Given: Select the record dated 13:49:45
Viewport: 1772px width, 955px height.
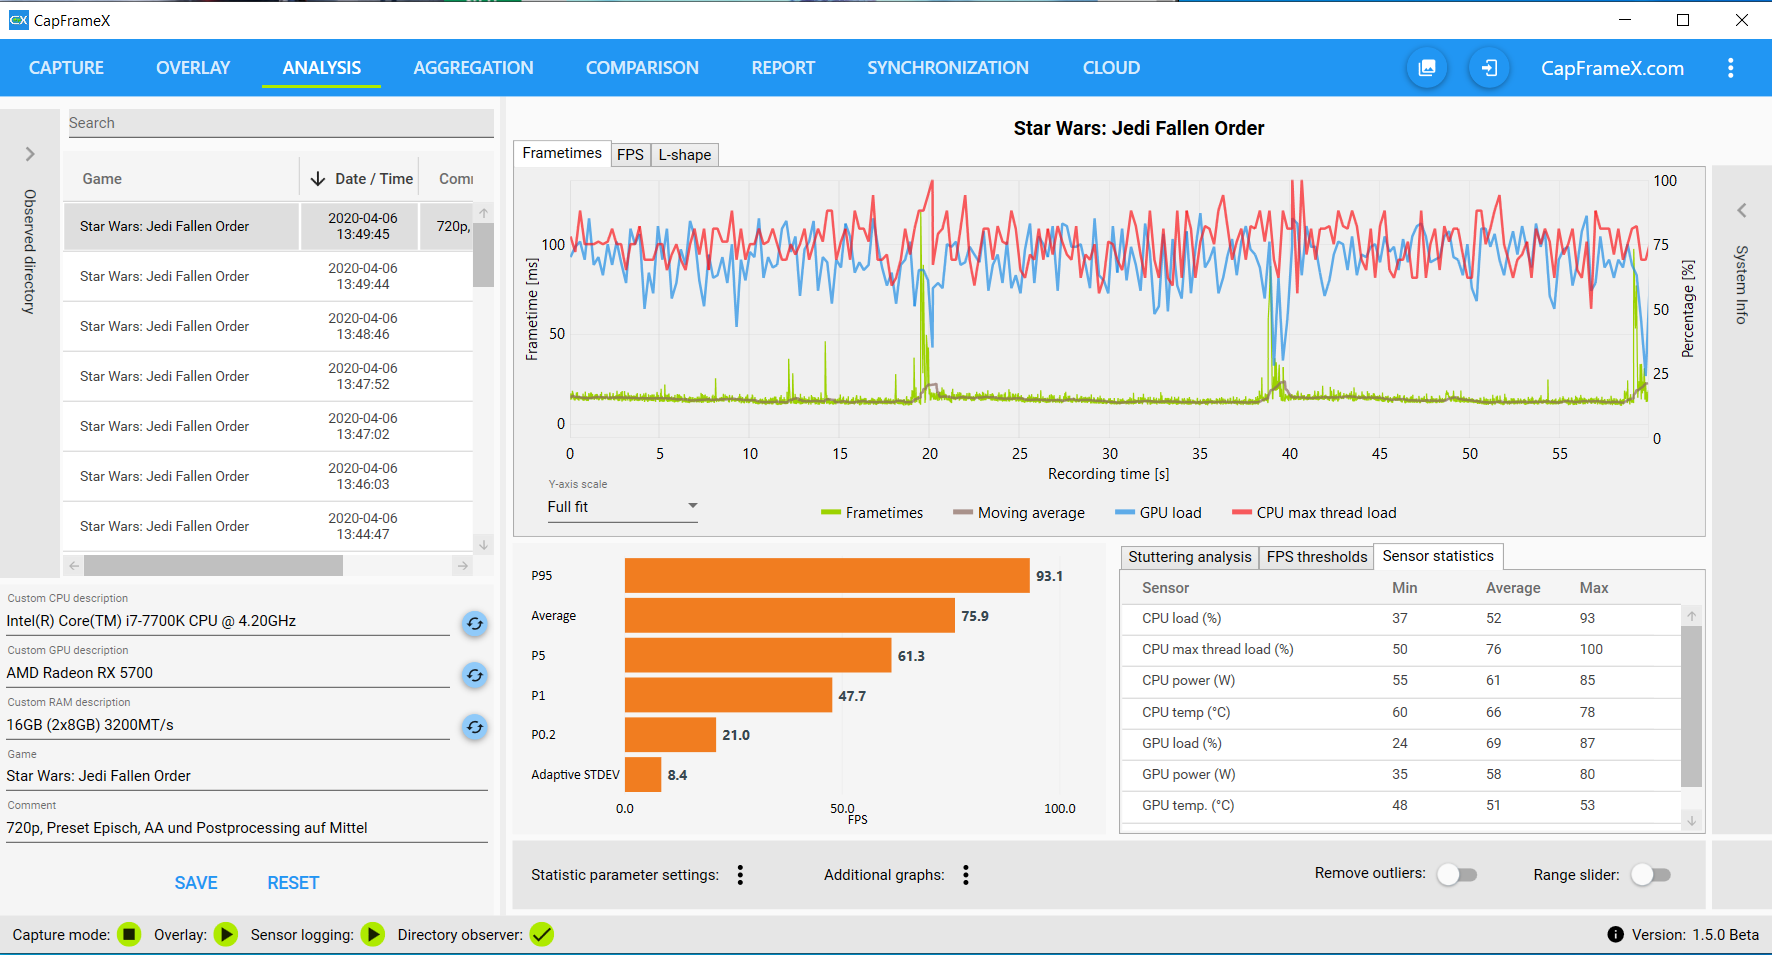Looking at the screenshot, I should (268, 226).
